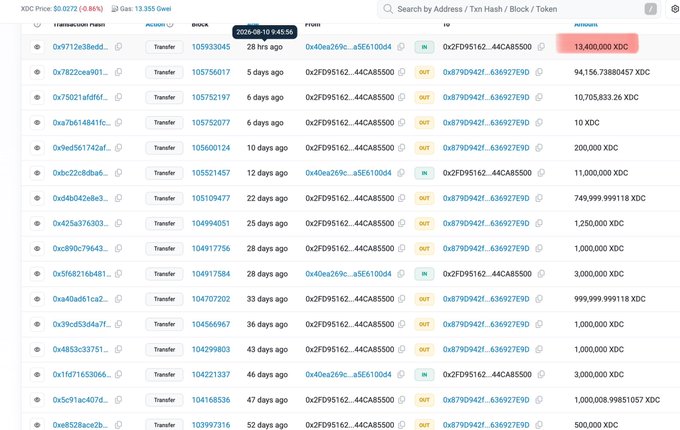
Task: Open transaction 0xa40ad61ca2
Action: tap(80, 299)
